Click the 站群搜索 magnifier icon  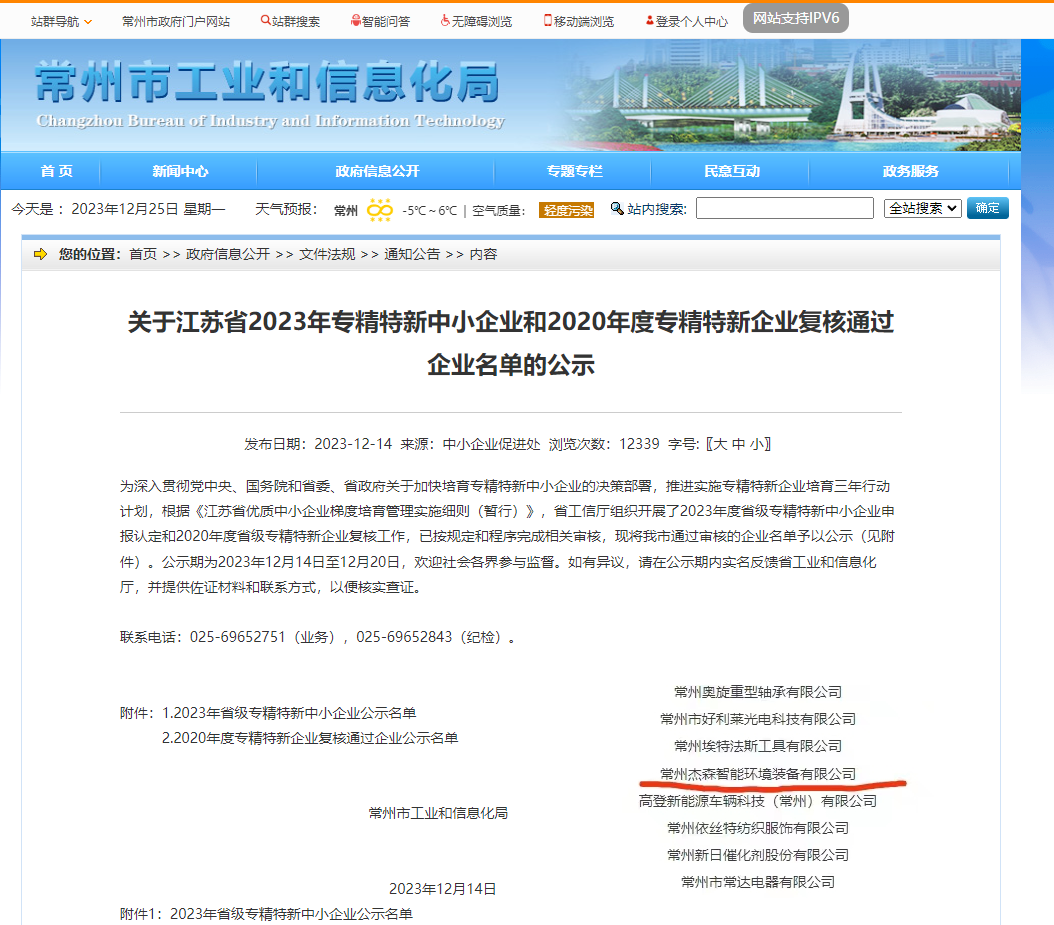(265, 21)
